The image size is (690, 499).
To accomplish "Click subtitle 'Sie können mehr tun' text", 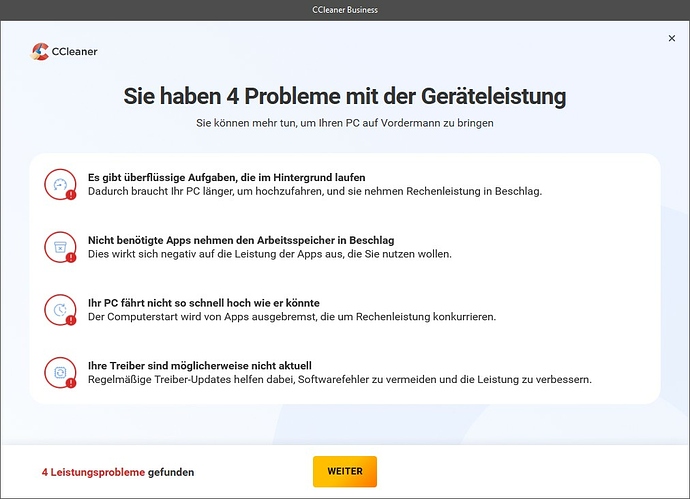I will click(x=345, y=123).
